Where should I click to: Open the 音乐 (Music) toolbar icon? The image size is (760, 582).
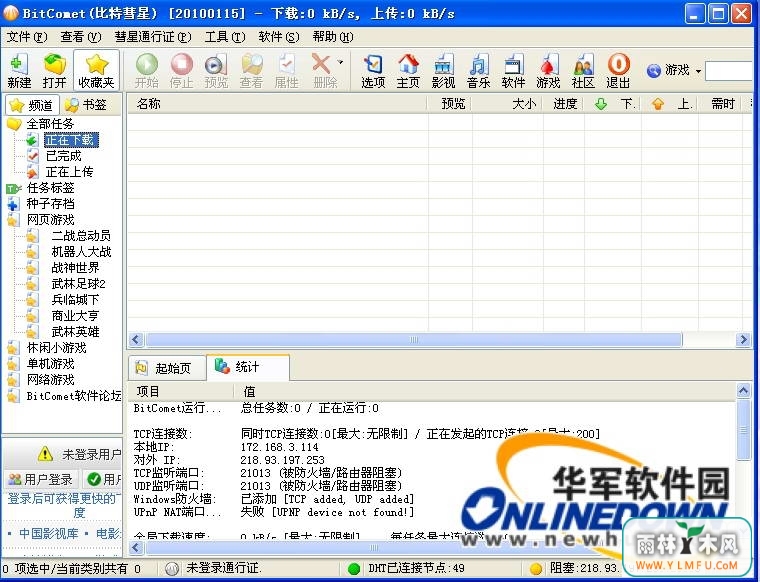coord(478,71)
